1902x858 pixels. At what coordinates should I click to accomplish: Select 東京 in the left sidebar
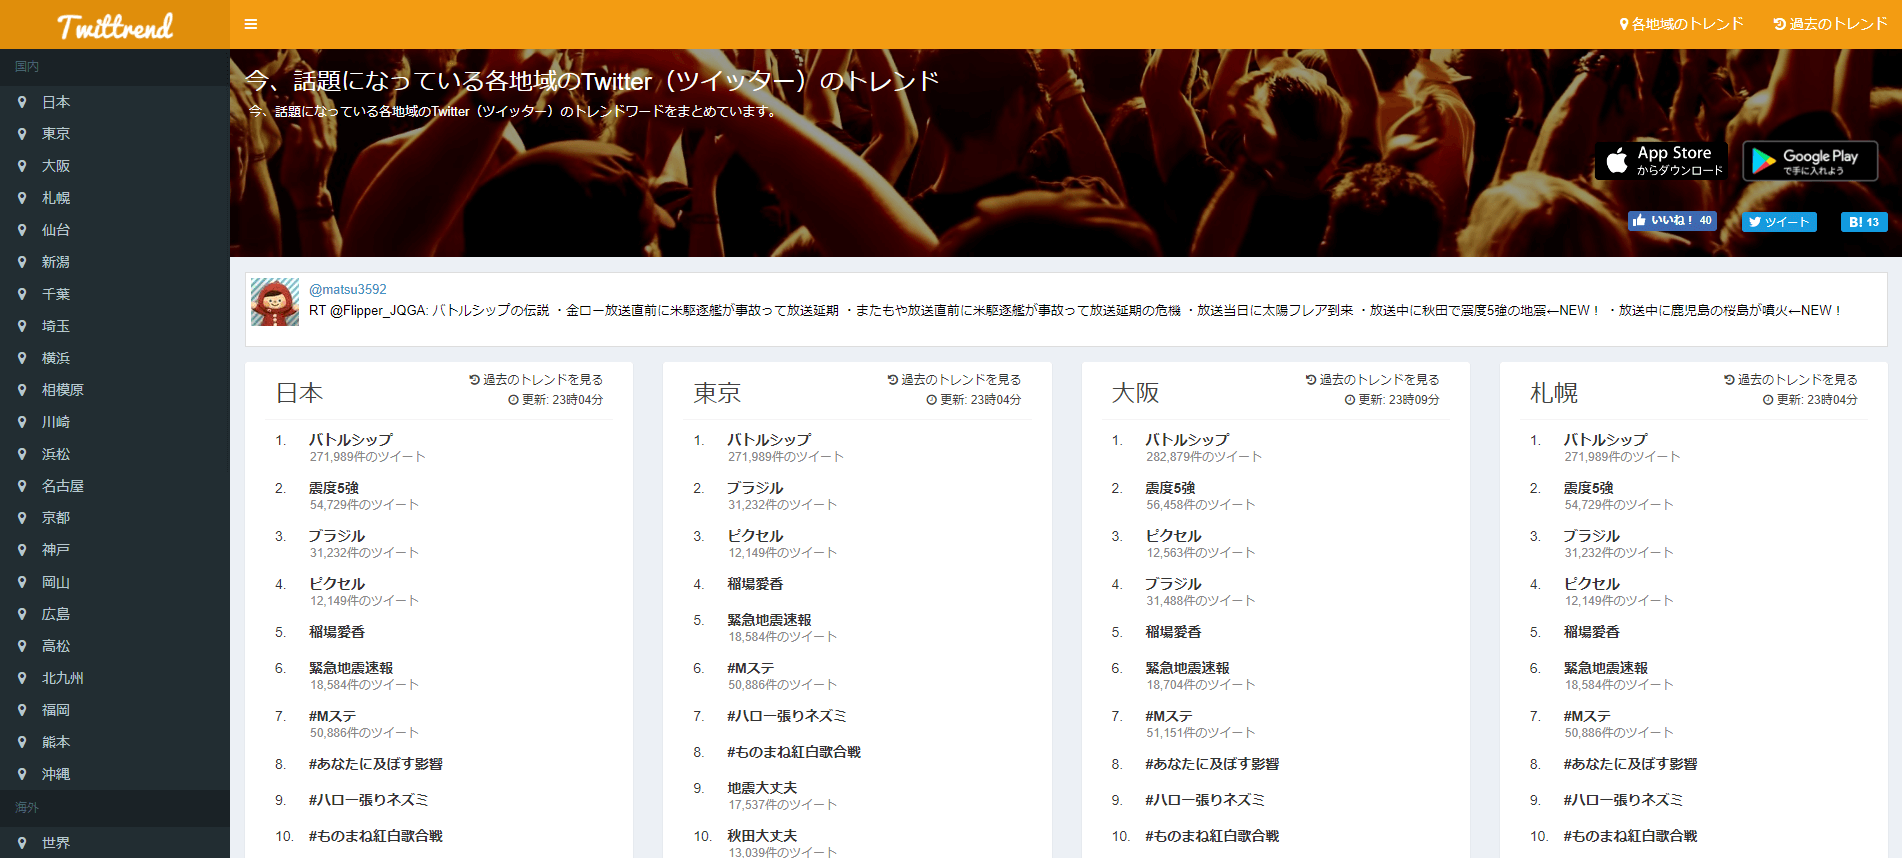pyautogui.click(x=56, y=134)
